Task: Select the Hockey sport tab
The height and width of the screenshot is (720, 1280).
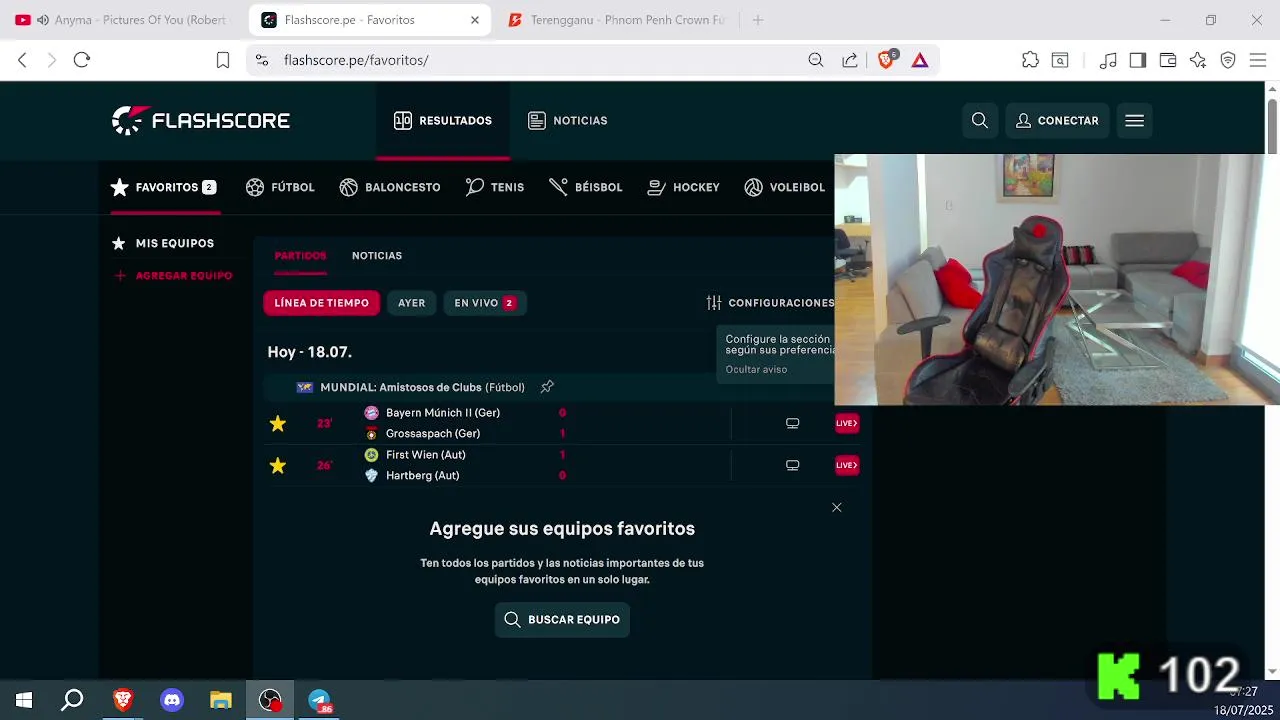Action: tap(684, 187)
